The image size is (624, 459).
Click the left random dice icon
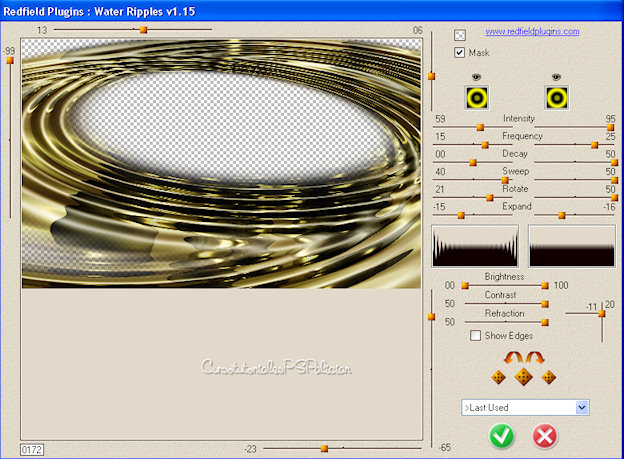[498, 377]
